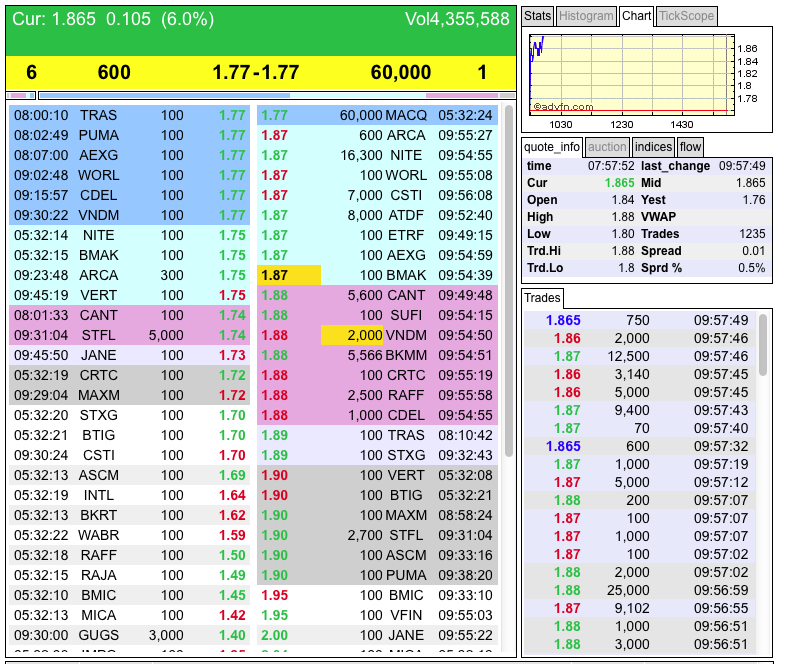Open the auction tab
Screen dimensions: 786x664
click(x=607, y=147)
